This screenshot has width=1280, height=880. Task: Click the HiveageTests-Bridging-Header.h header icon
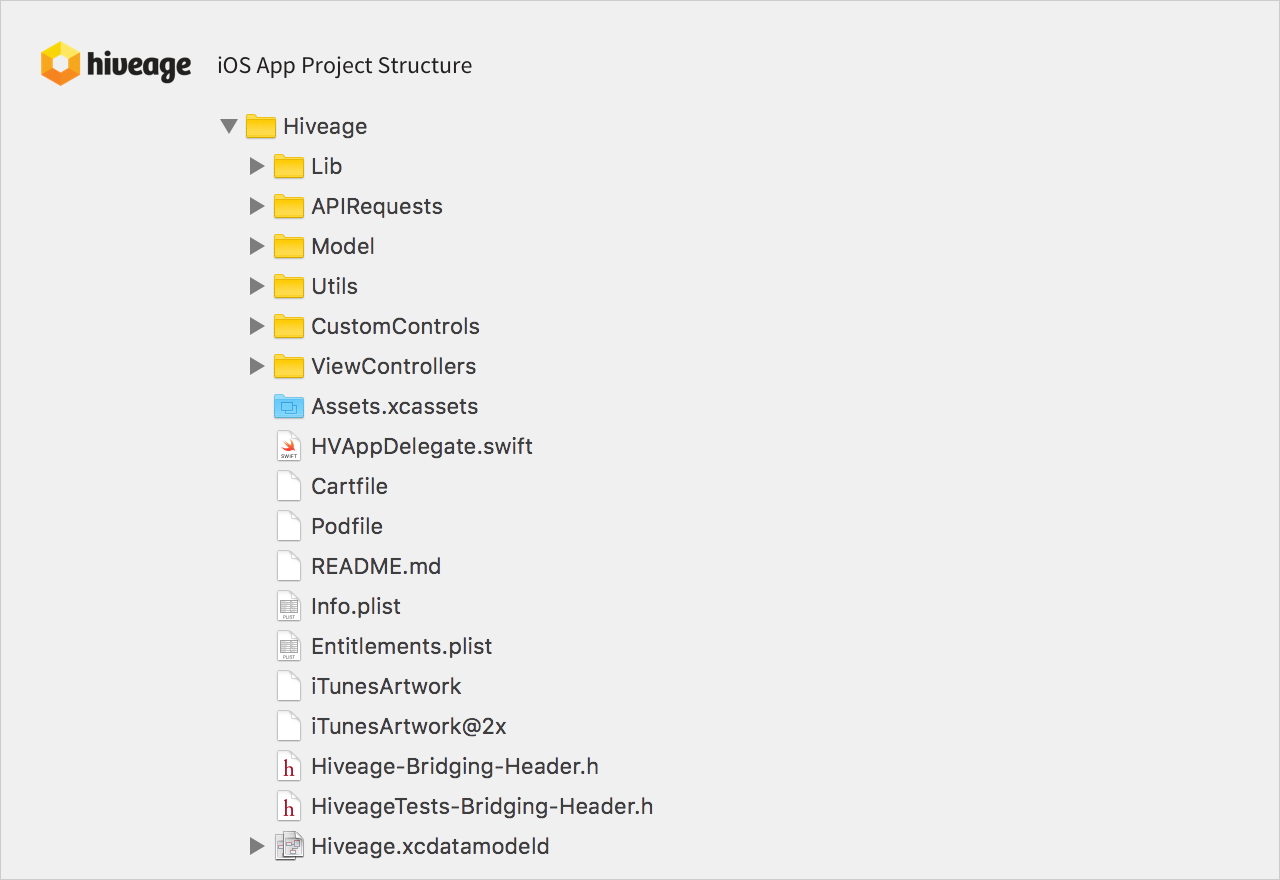click(x=289, y=806)
